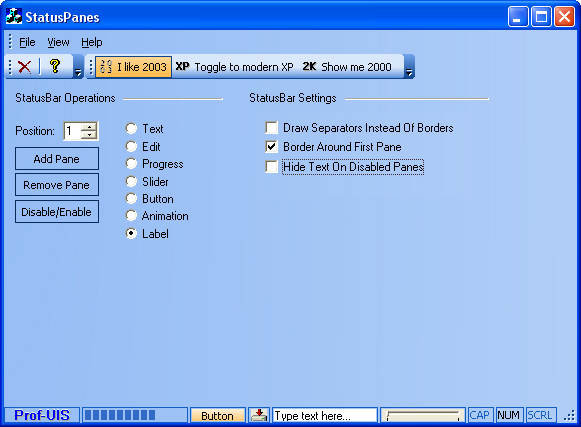Switch to 'Show me 2000' theme
This screenshot has height=427, width=581.
coord(347,67)
